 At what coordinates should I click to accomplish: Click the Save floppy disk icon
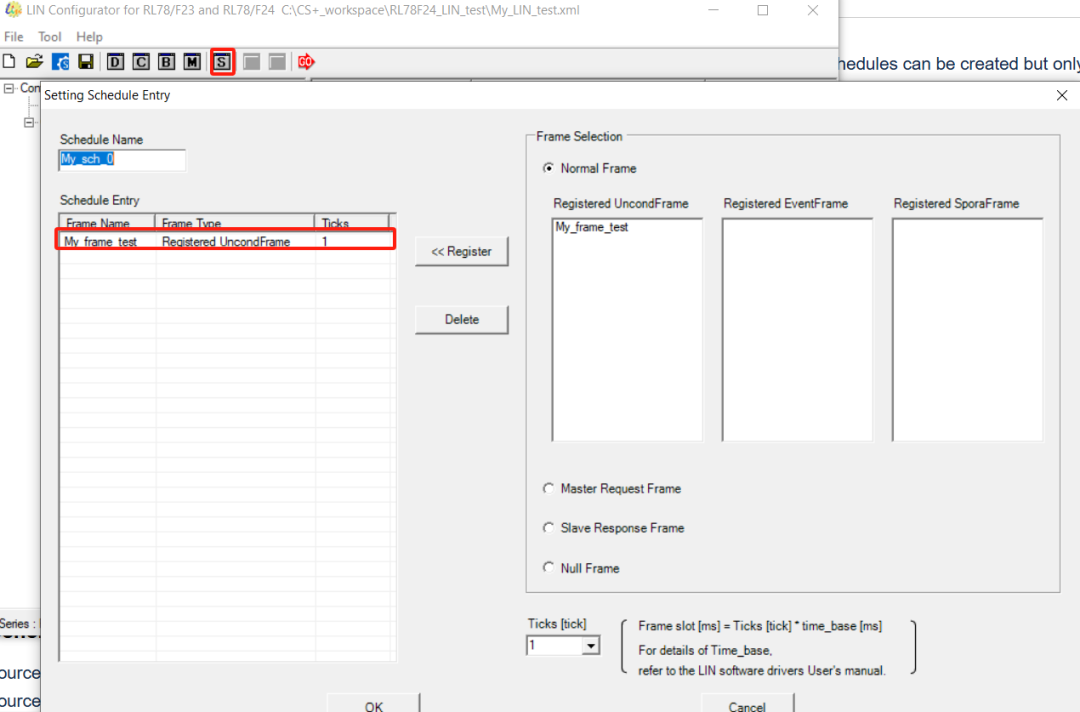click(x=86, y=62)
